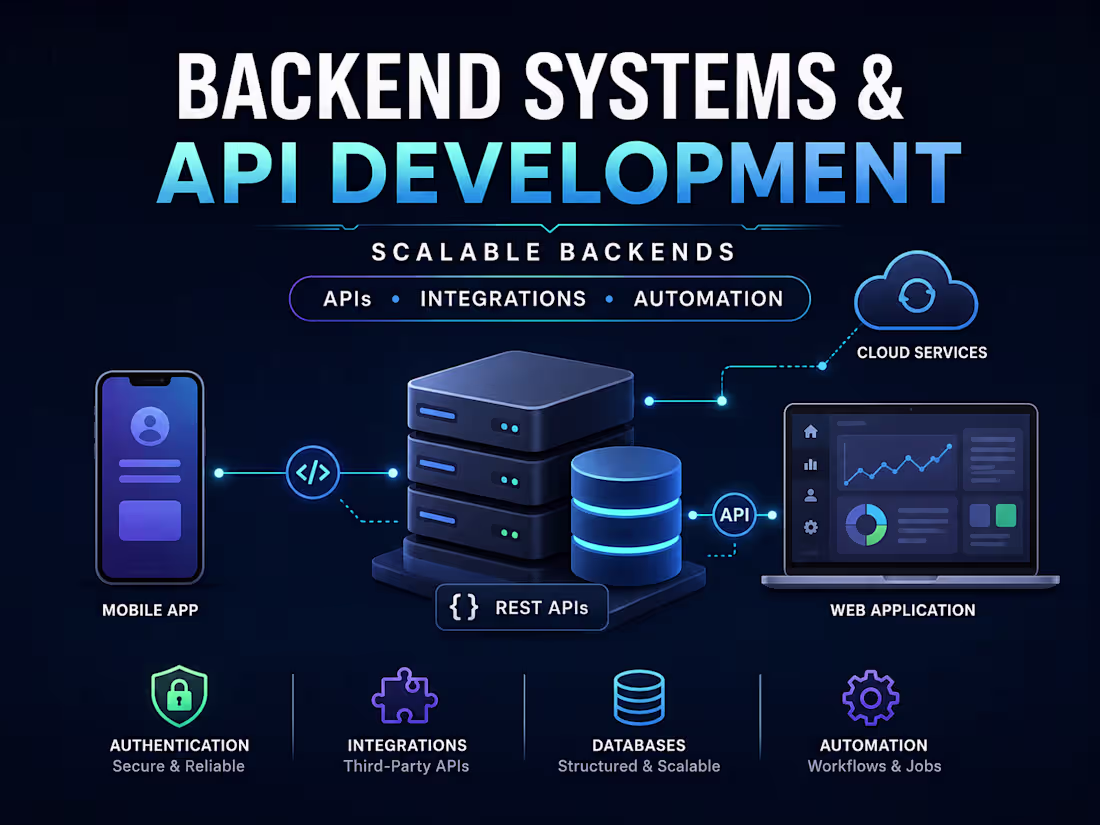This screenshot has width=1100, height=825.
Task: Click the donut chart on laptop dashboard
Action: pyautogui.click(x=866, y=525)
